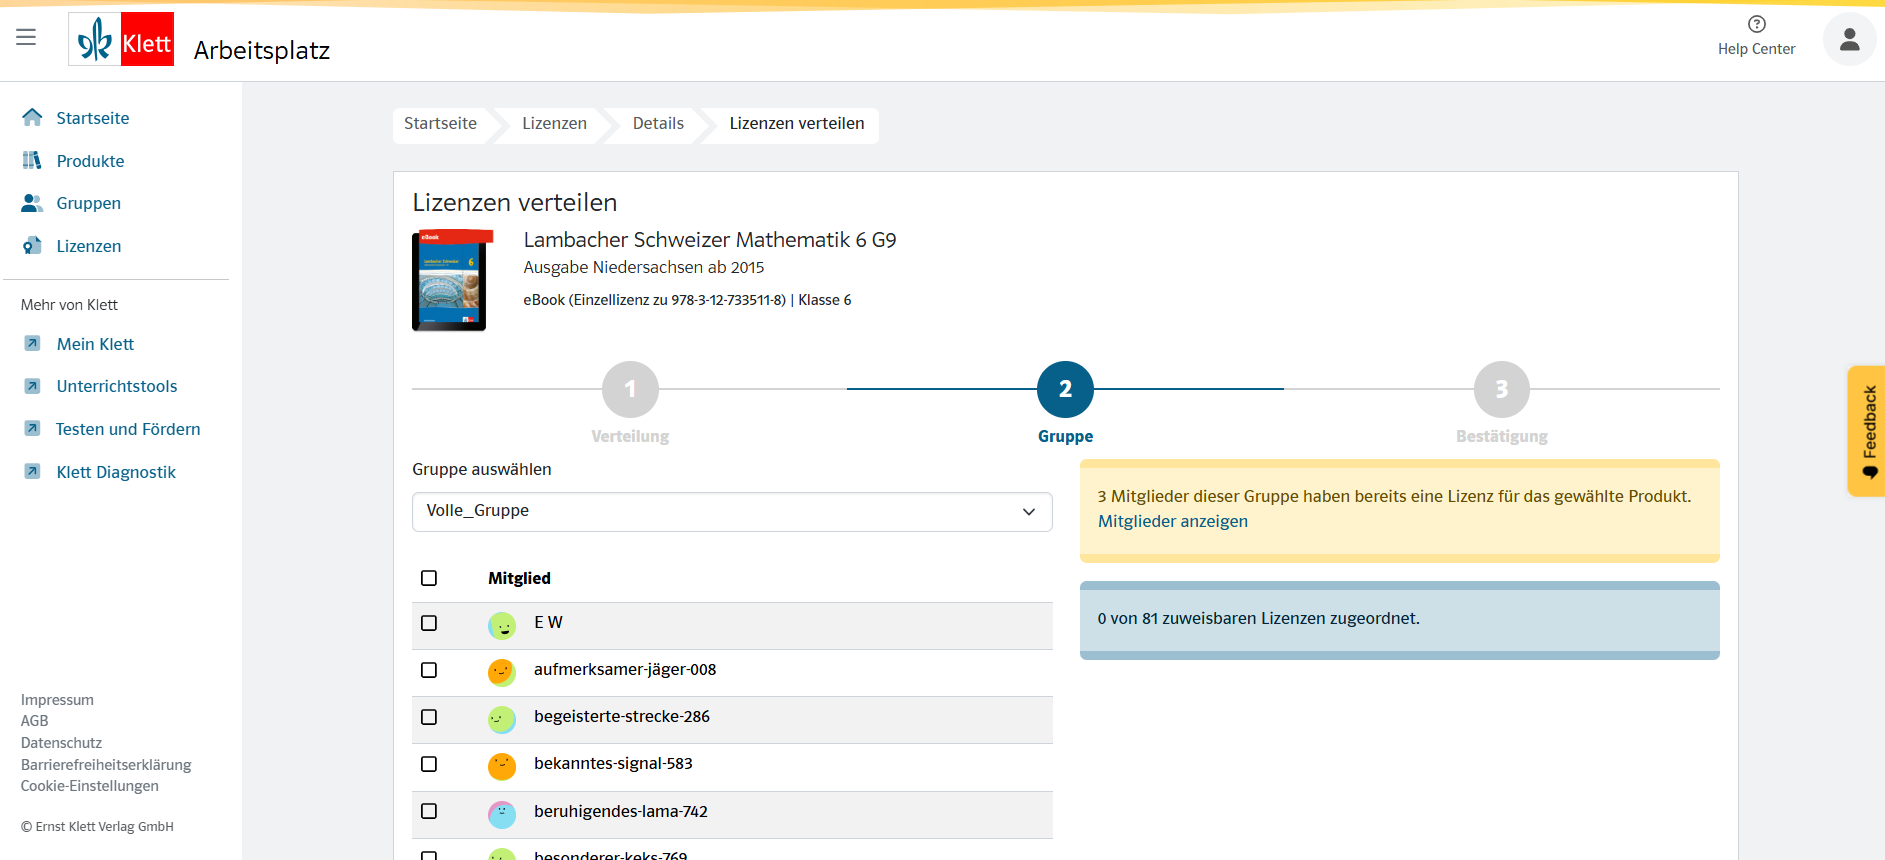
Task: Click the Mitglieder anzeigen link
Action: click(1172, 521)
